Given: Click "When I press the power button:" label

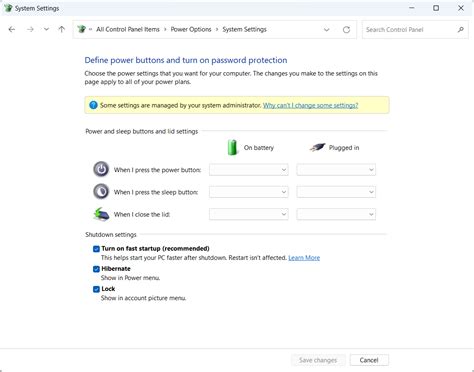Looking at the screenshot, I should (157, 170).
